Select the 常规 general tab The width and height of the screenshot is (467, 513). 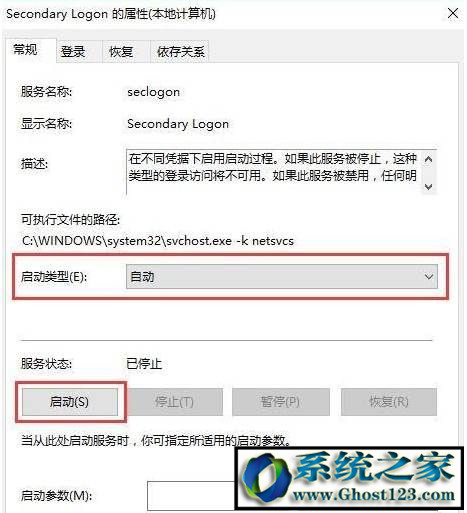(x=25, y=50)
